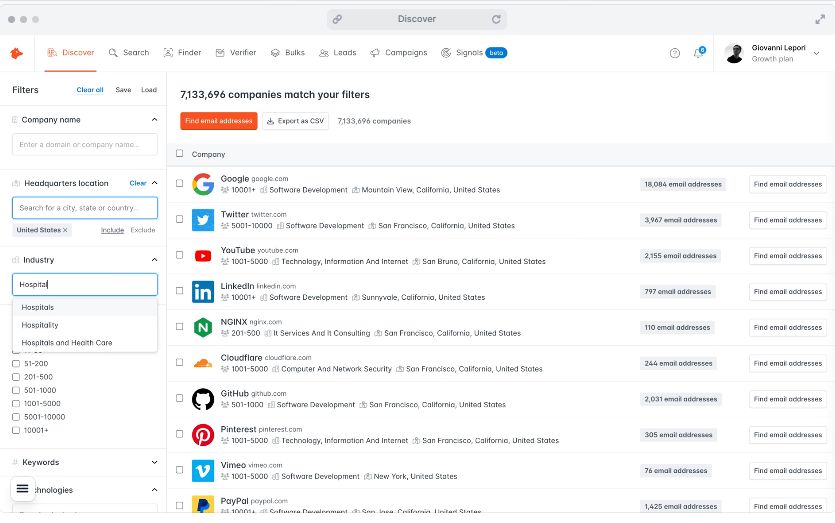Image resolution: width=835 pixels, height=523 pixels.
Task: Select Hospitals from industry suggestions
Action: click(85, 307)
